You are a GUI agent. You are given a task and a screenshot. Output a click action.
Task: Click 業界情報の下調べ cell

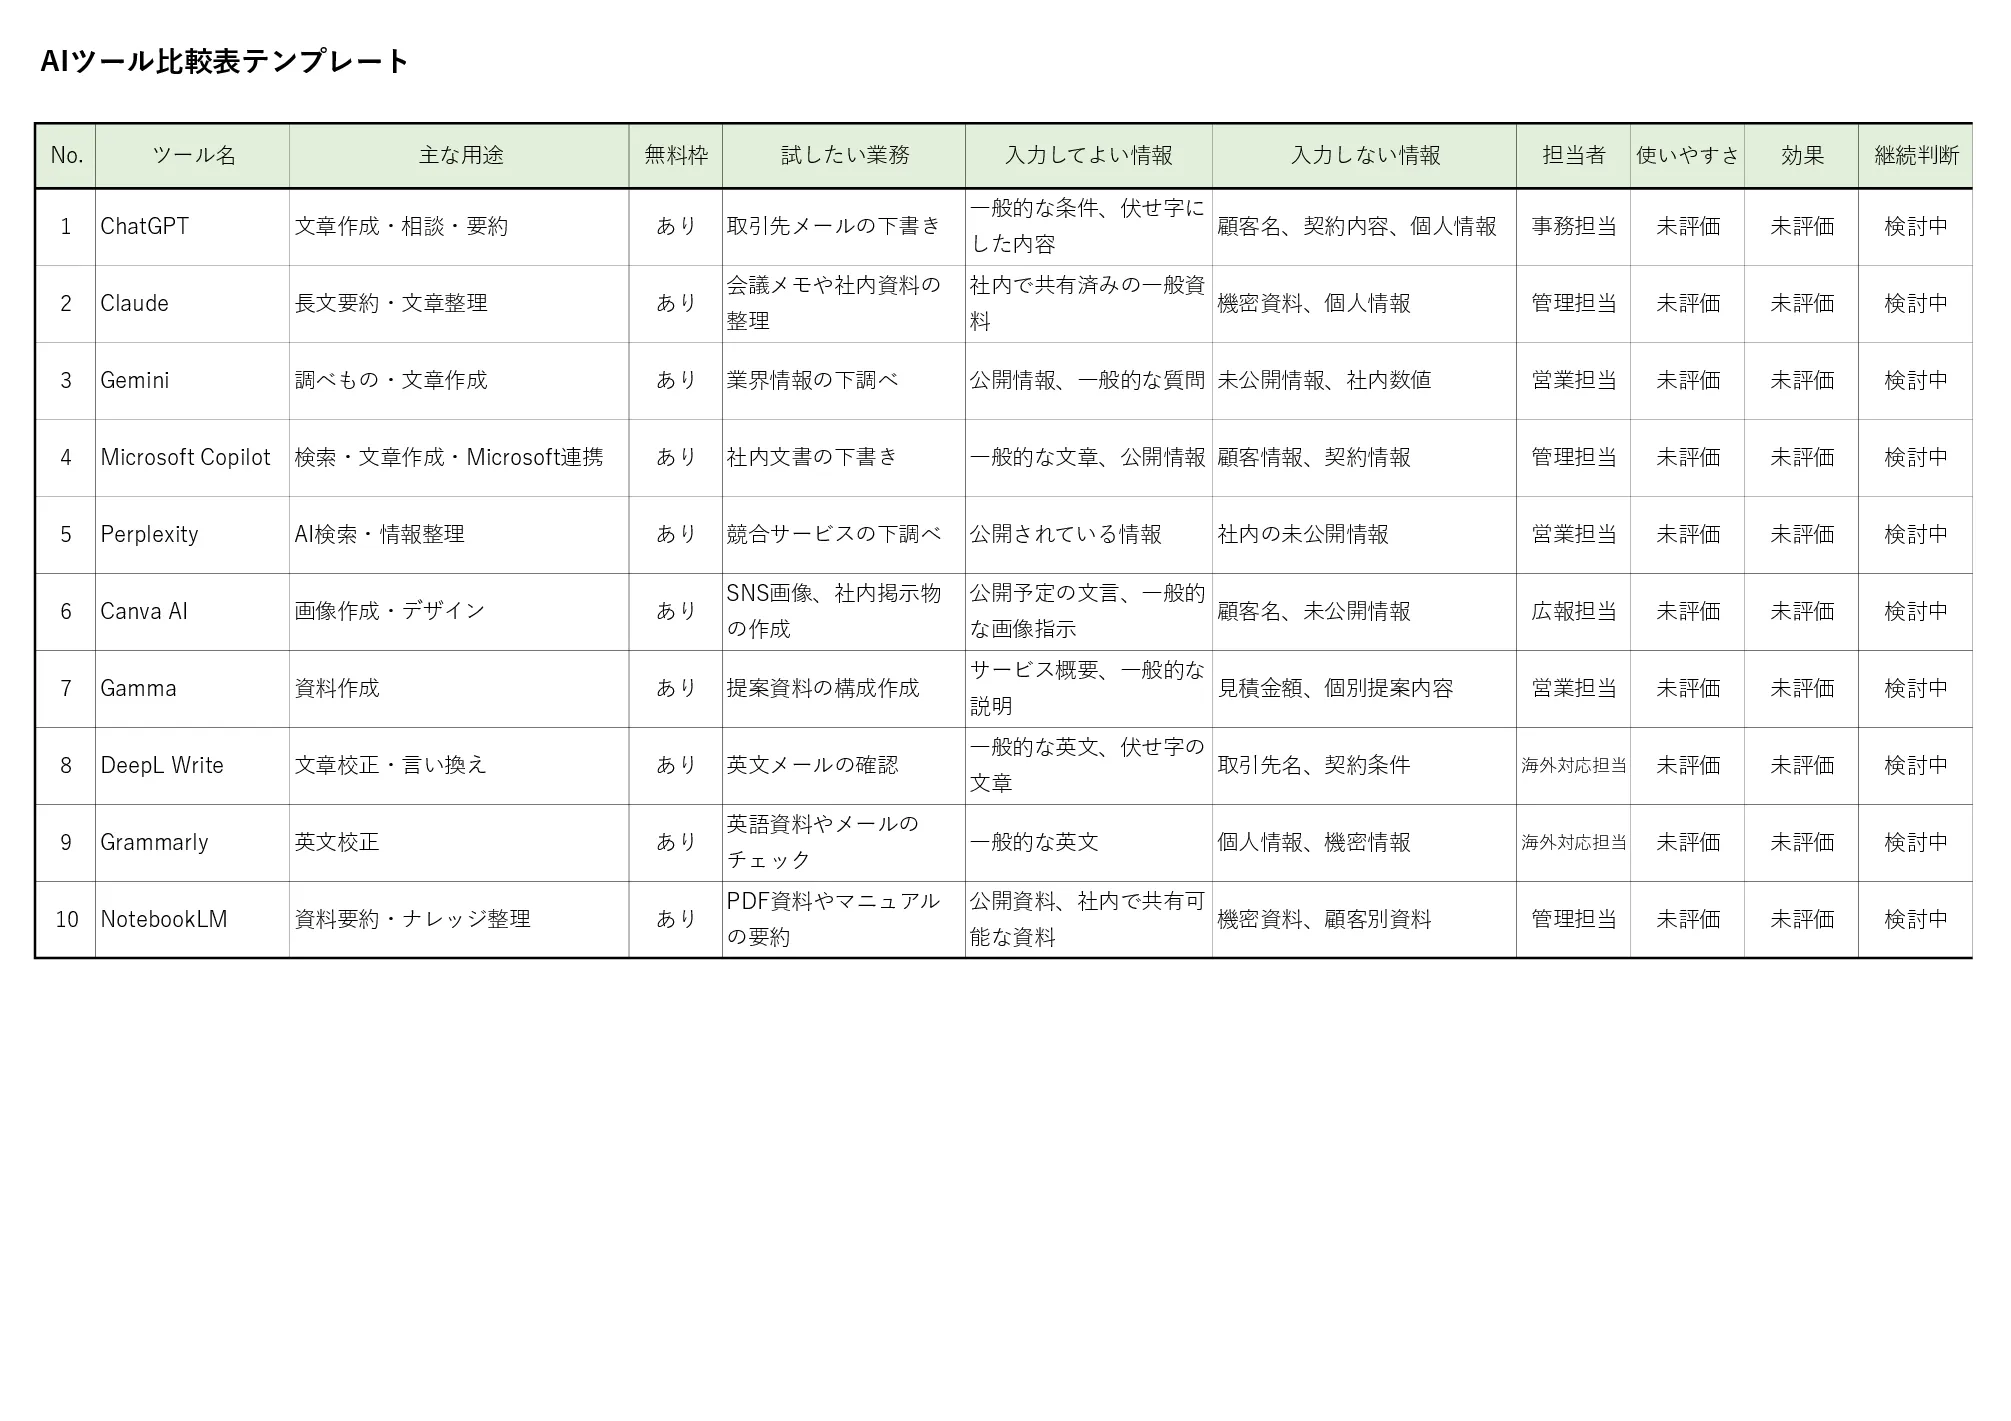(844, 381)
